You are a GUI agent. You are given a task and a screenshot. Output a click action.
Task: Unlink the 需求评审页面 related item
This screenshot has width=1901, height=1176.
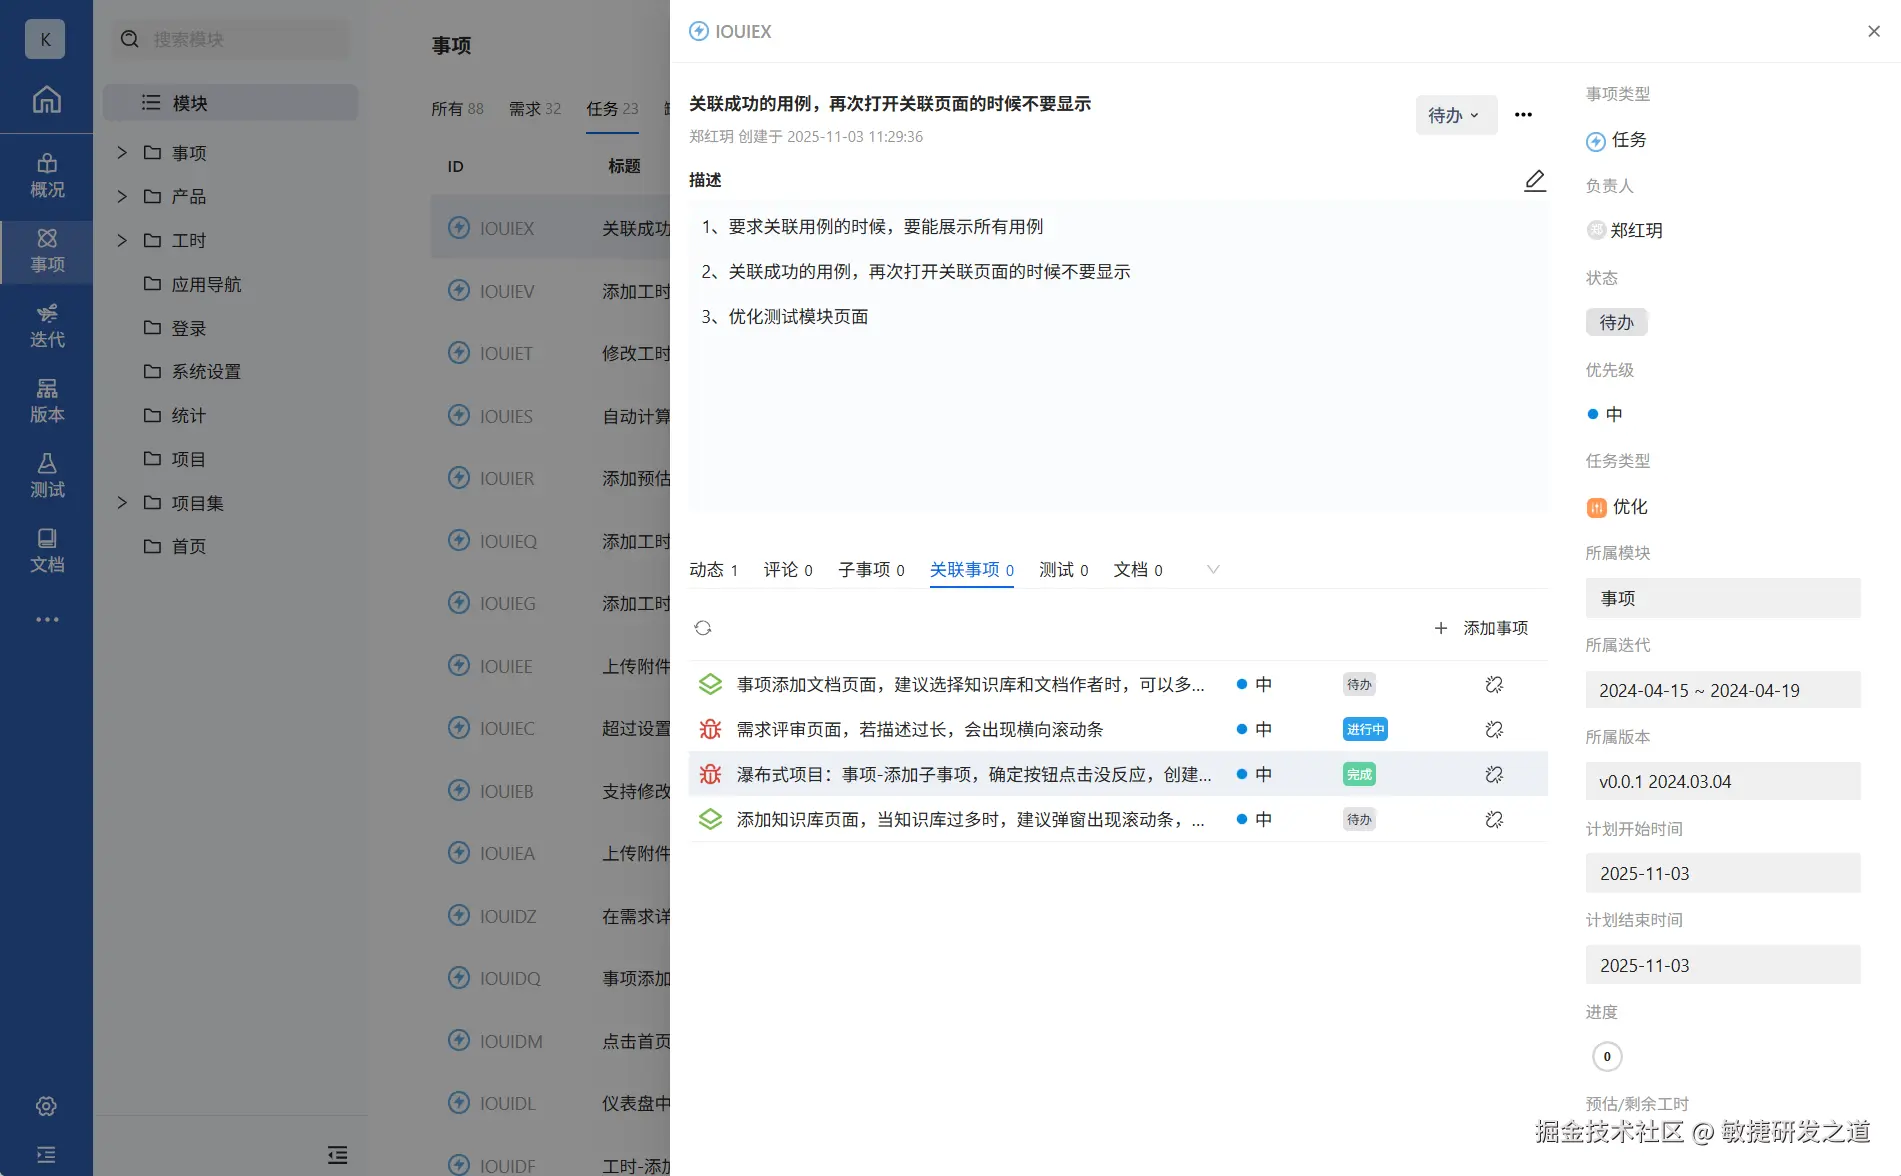(x=1494, y=730)
